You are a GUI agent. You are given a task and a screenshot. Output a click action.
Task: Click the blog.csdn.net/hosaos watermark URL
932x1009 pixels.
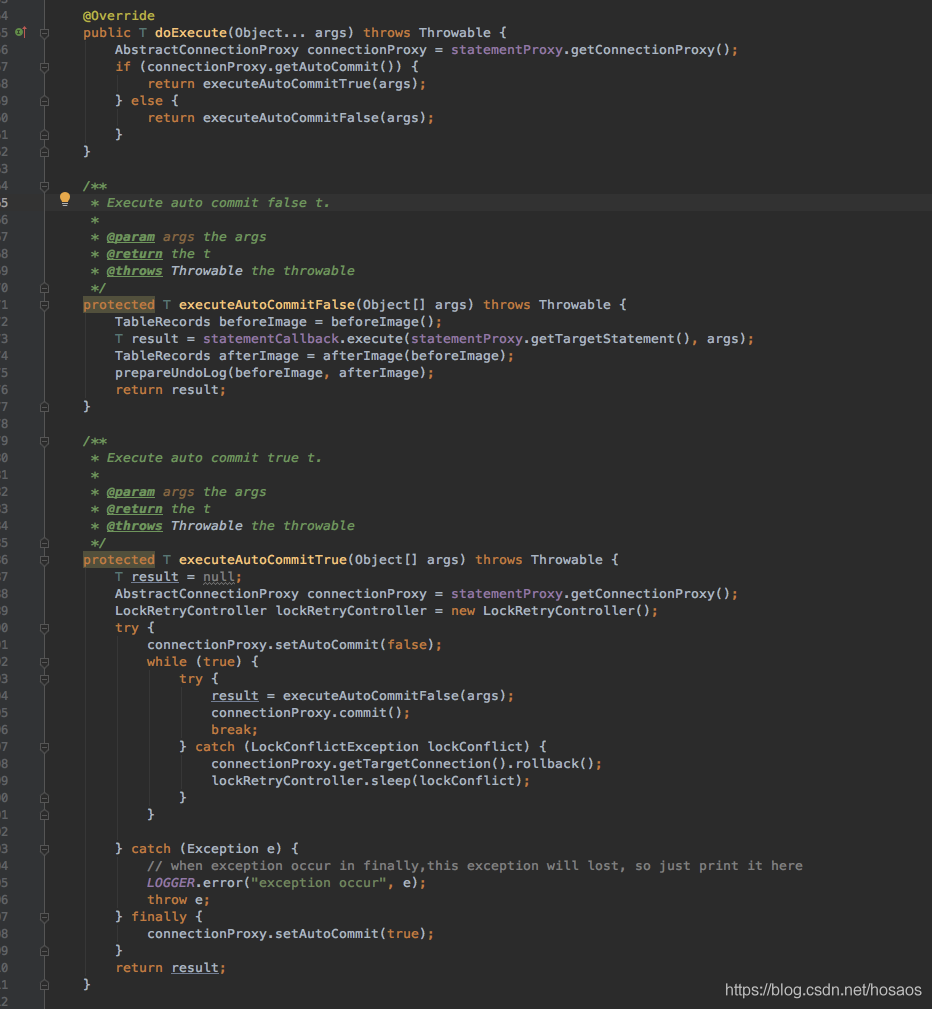click(x=824, y=989)
